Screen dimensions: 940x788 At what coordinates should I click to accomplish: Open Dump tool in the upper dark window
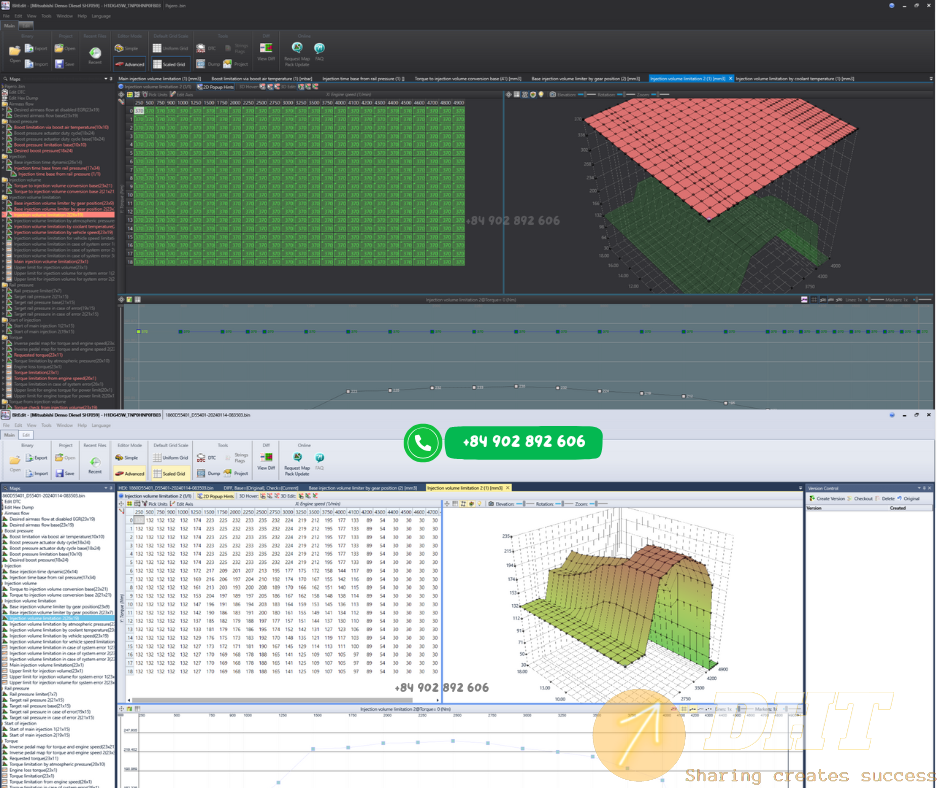tap(208, 64)
